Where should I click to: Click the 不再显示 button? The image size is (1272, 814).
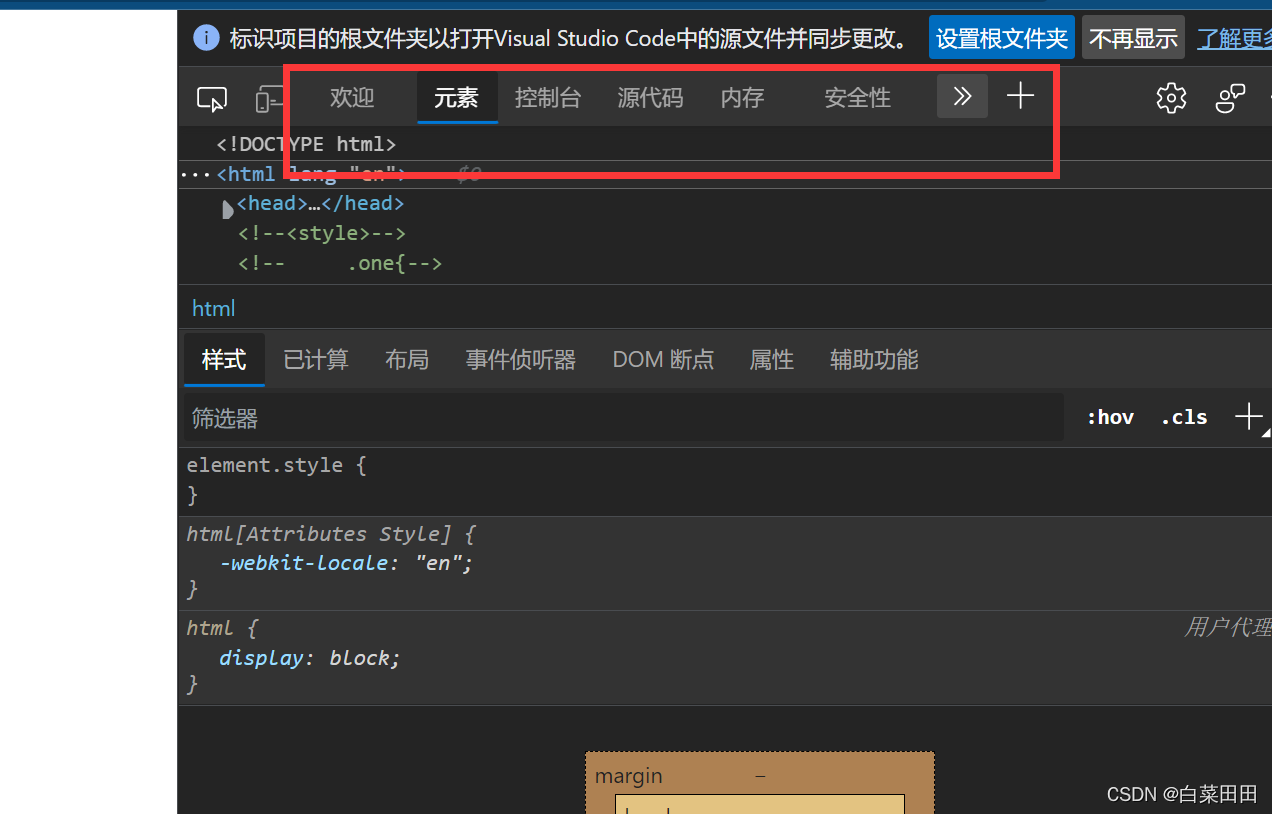click(1133, 38)
